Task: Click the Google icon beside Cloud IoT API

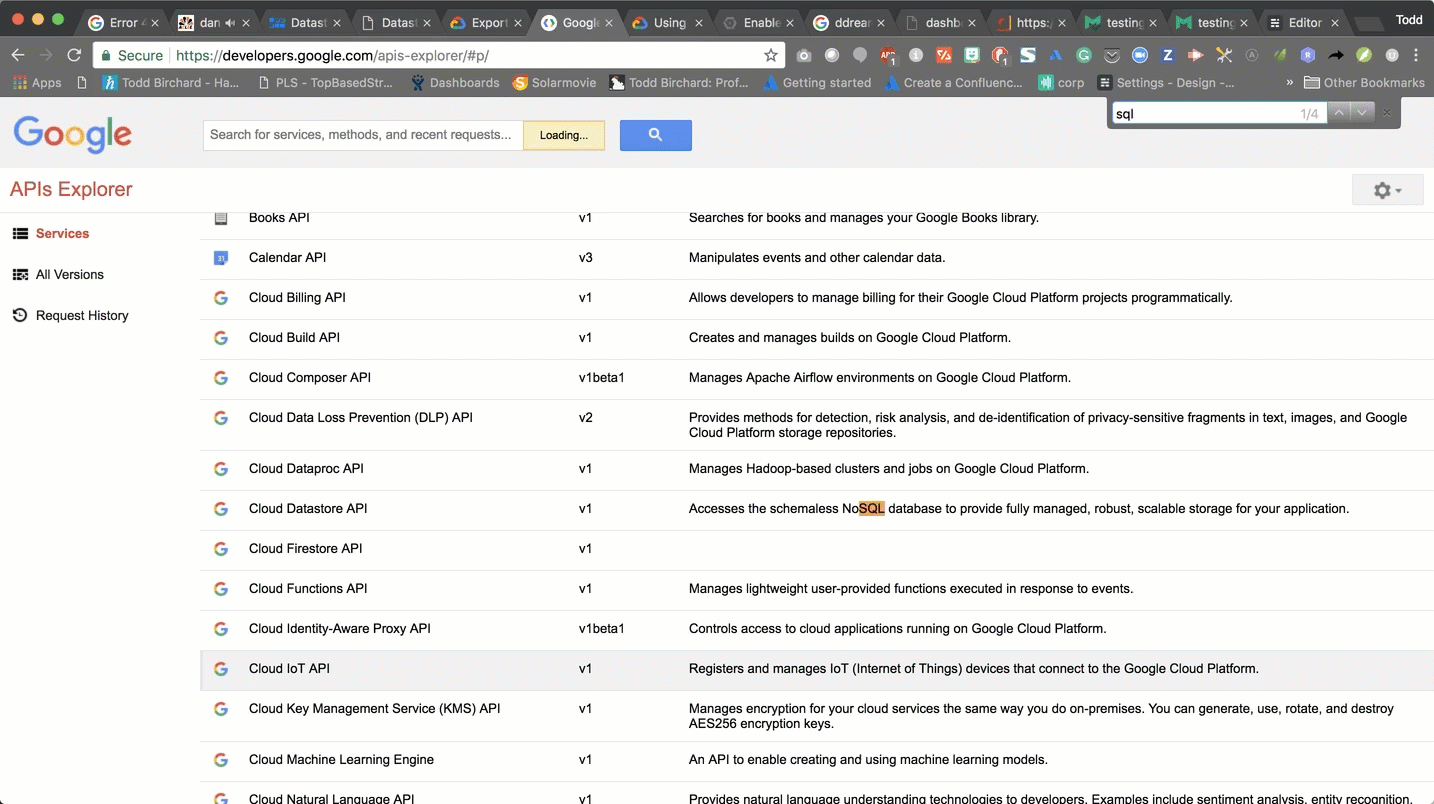Action: (x=221, y=669)
